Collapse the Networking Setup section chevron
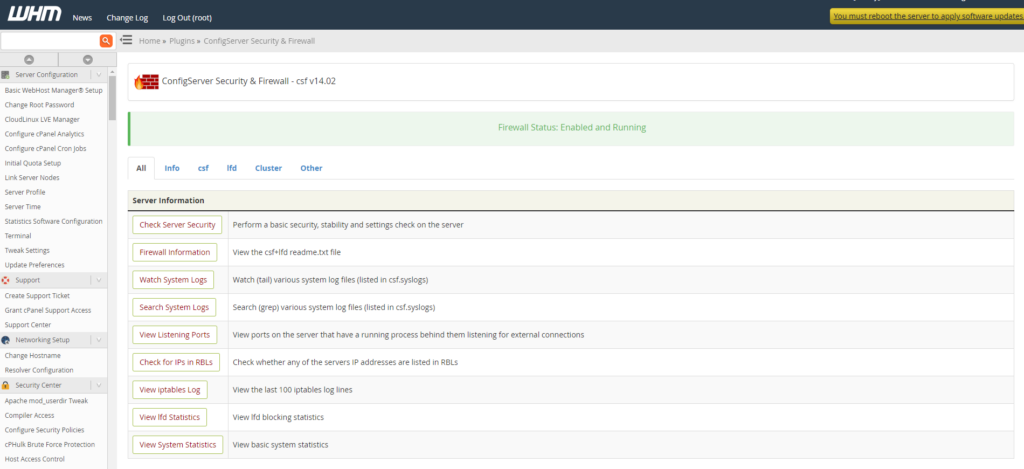Screen dimensions: 1024x469 pyautogui.click(x=99, y=340)
